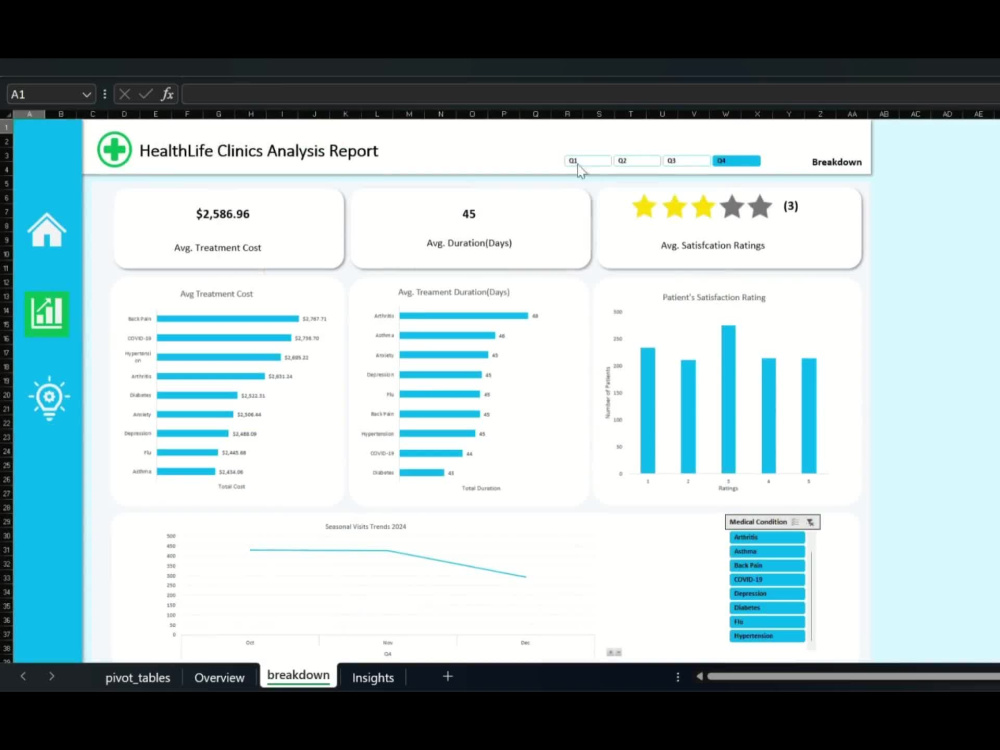
Task: Click the horizontal scrollbar left arrow
Action: (700, 677)
